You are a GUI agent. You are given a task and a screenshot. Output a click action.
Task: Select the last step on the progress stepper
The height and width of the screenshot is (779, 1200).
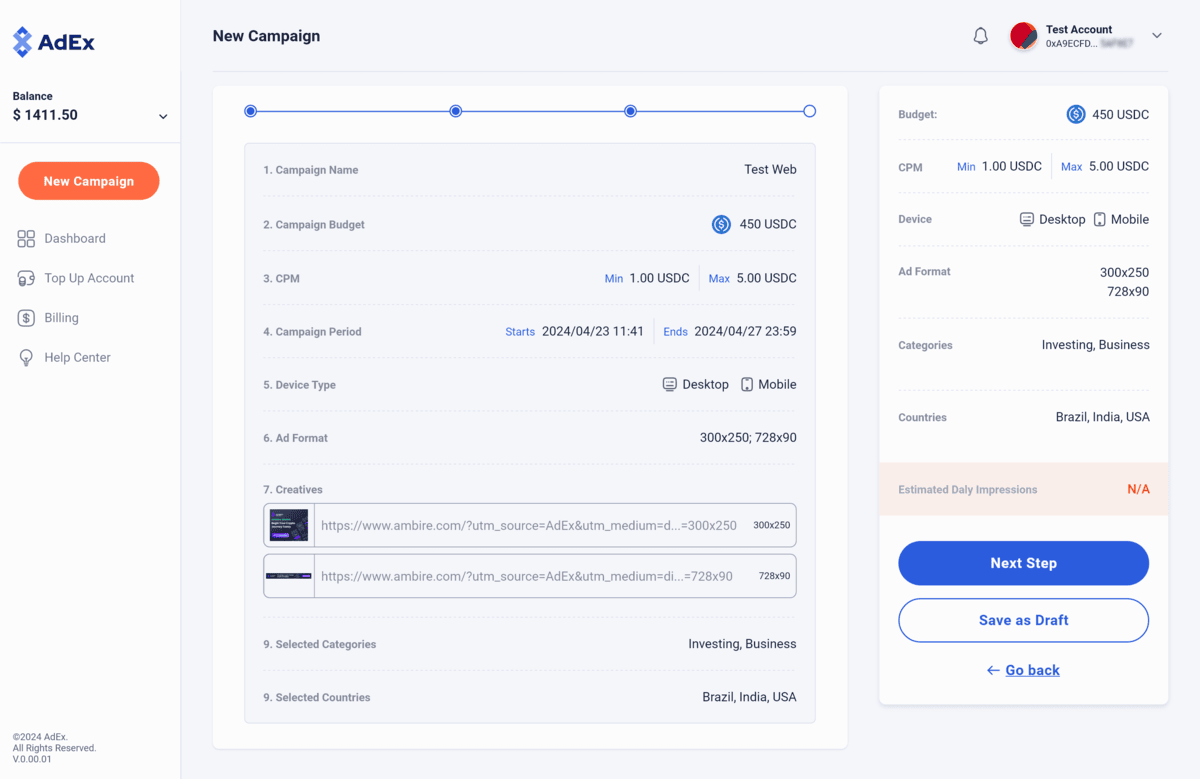point(809,110)
